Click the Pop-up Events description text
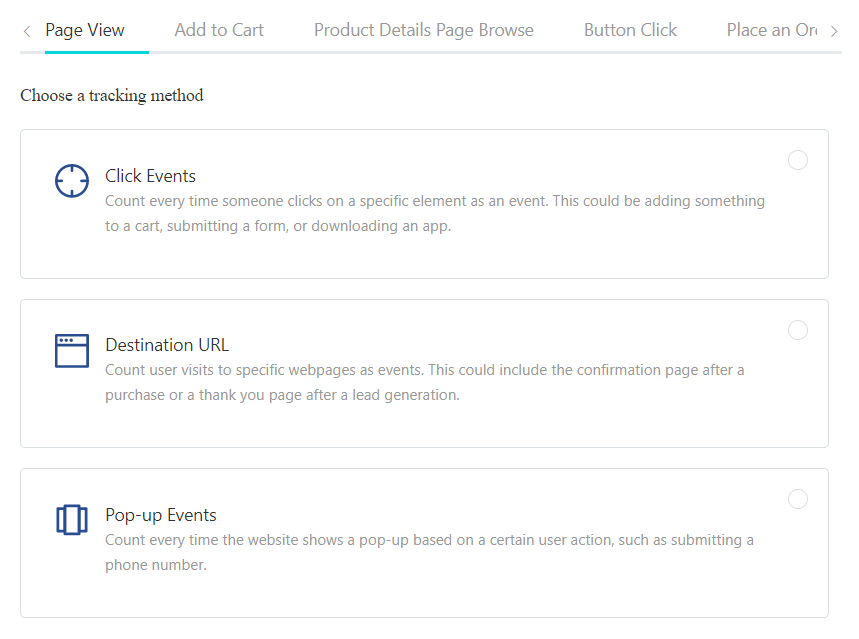859x639 pixels. (429, 552)
